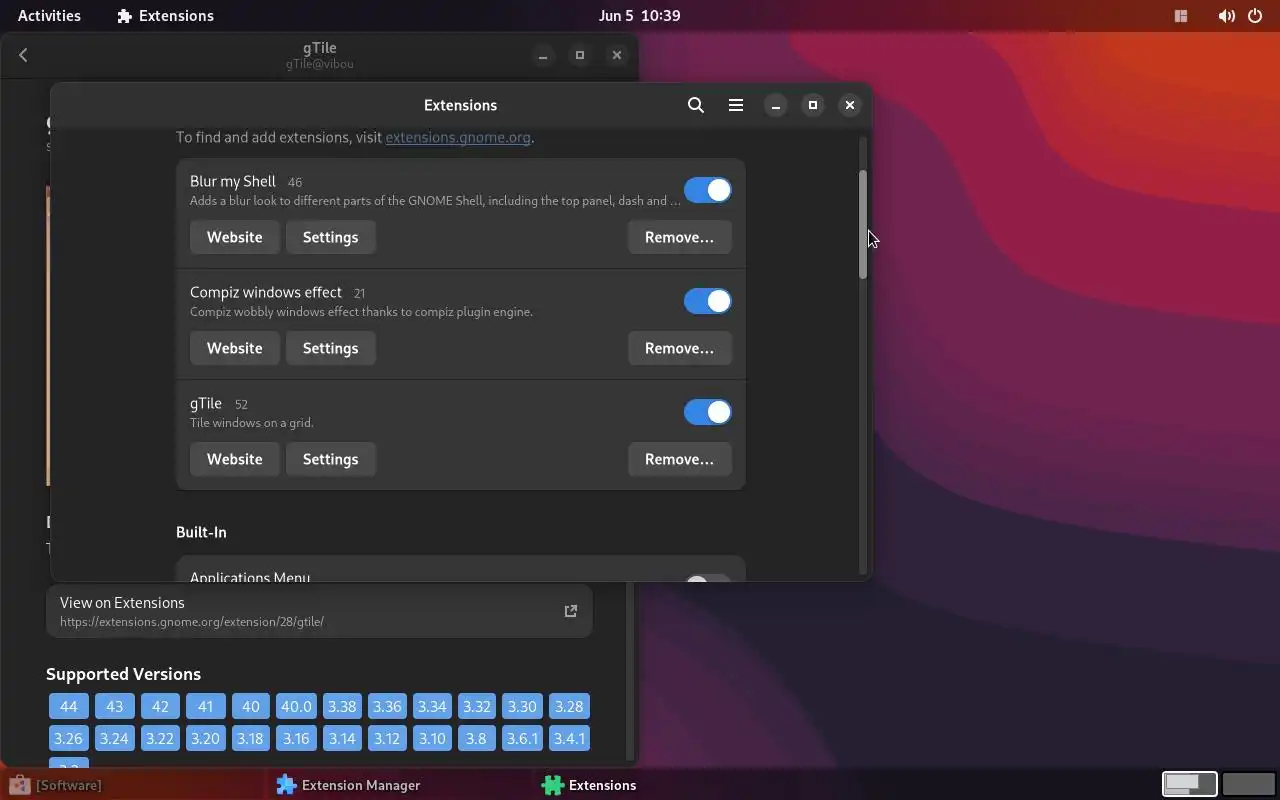Select the first workspace thumbnail
Viewport: 1280px width, 800px height.
pyautogui.click(x=1189, y=785)
